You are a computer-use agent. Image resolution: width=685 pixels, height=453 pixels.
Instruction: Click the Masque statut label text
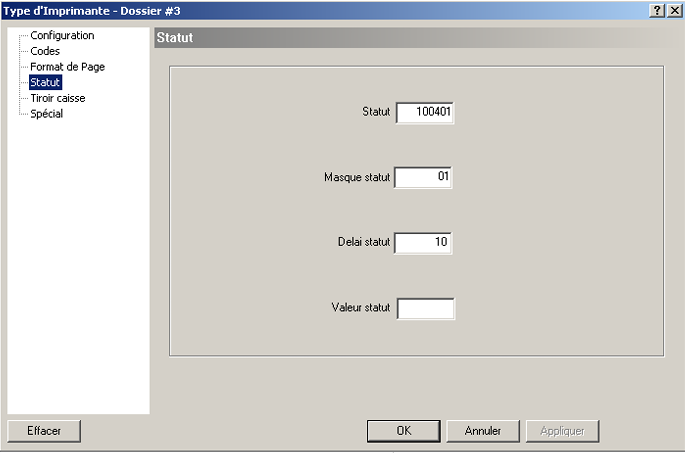357,177
